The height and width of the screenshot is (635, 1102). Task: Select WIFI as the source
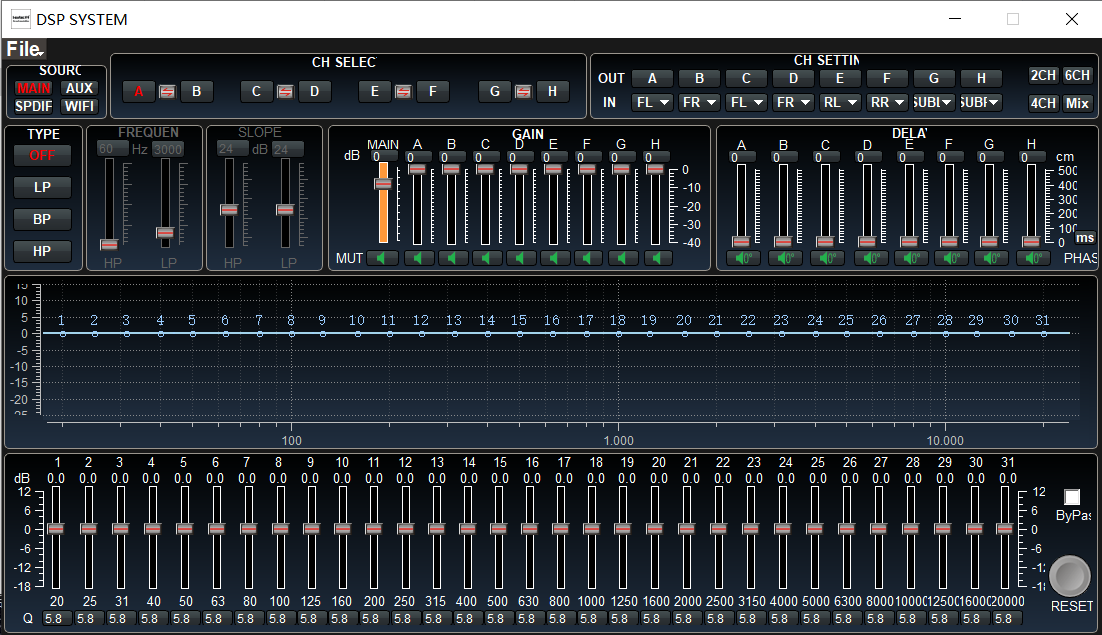click(x=79, y=106)
